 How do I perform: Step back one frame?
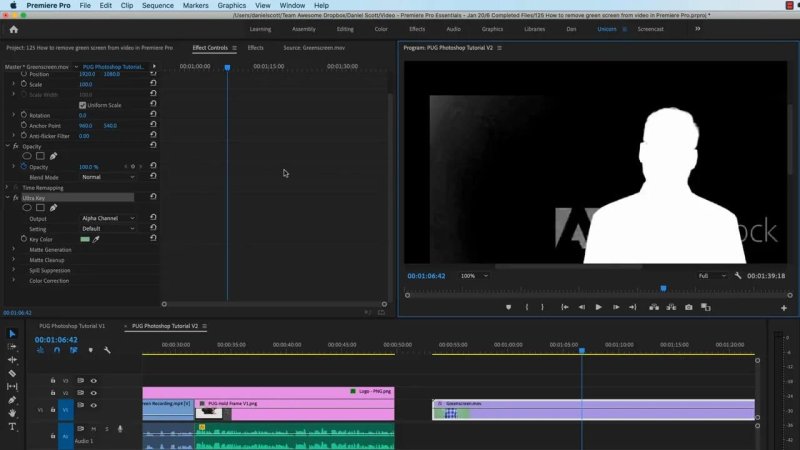(x=582, y=307)
